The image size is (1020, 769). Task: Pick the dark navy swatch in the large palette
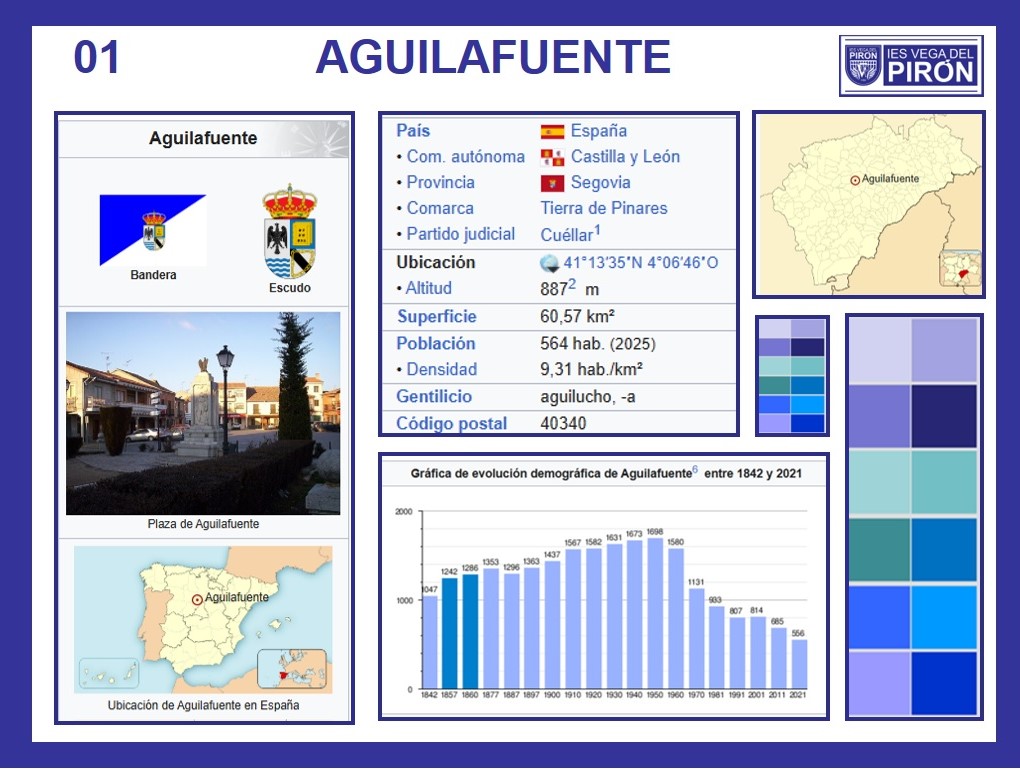(944, 416)
